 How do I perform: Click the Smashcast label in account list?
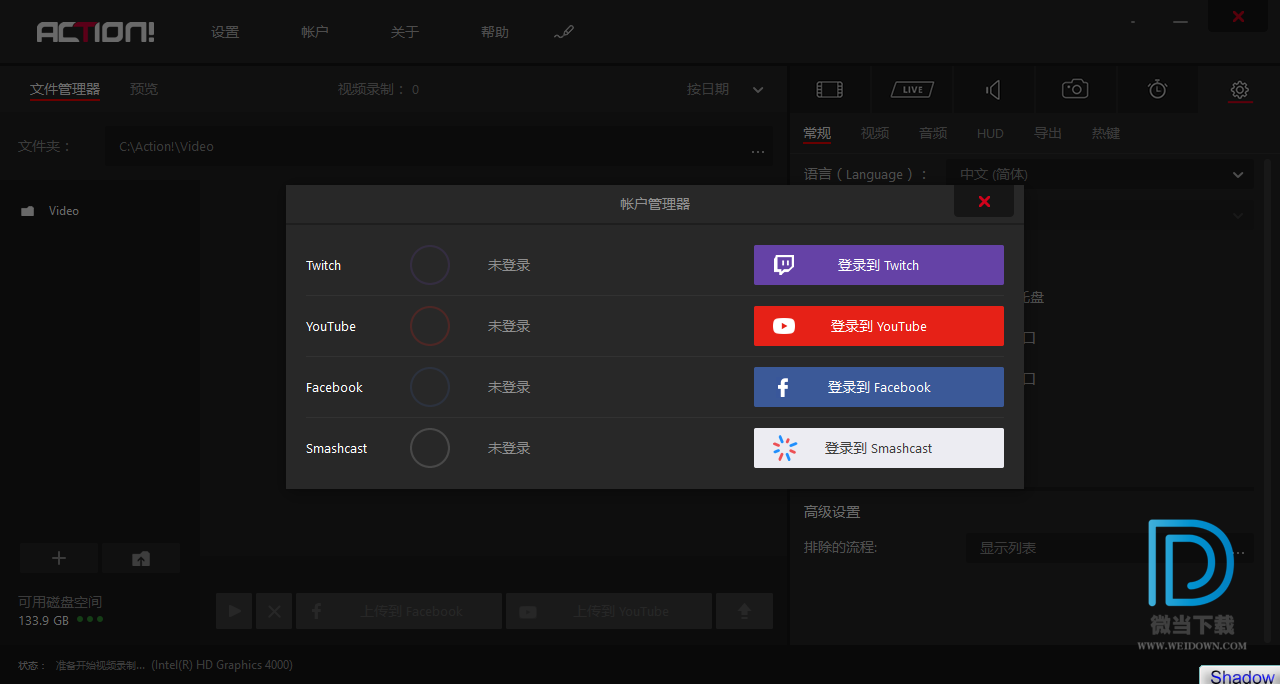tap(337, 448)
